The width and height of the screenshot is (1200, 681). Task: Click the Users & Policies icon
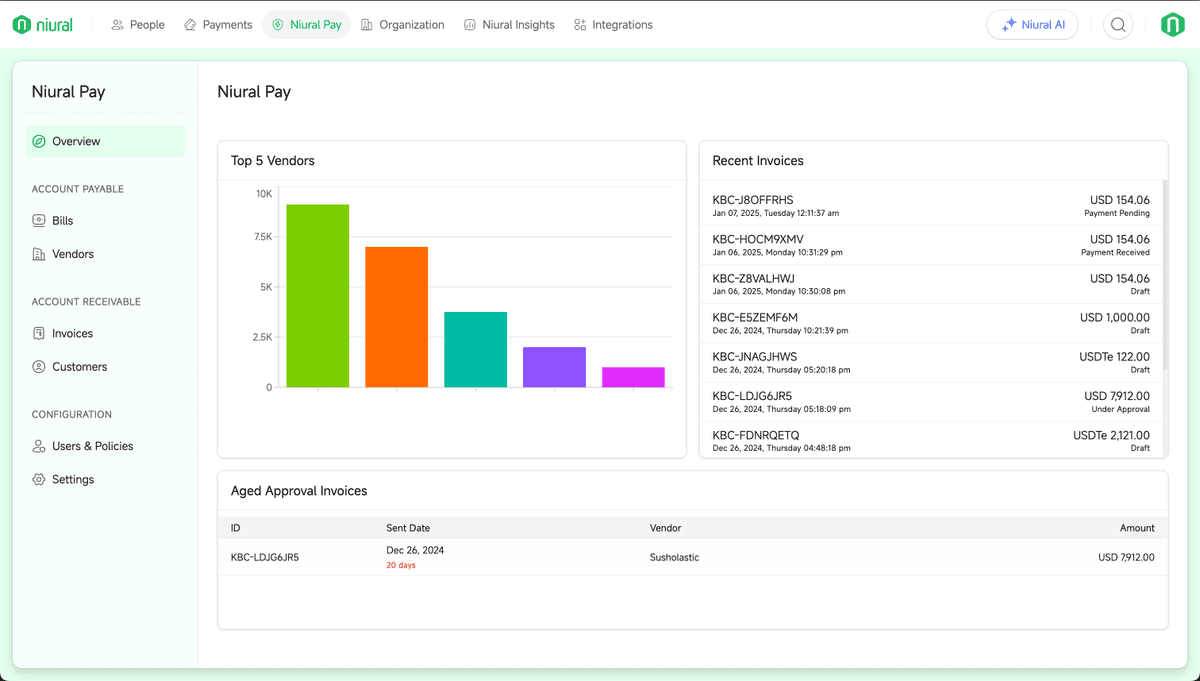[39, 446]
